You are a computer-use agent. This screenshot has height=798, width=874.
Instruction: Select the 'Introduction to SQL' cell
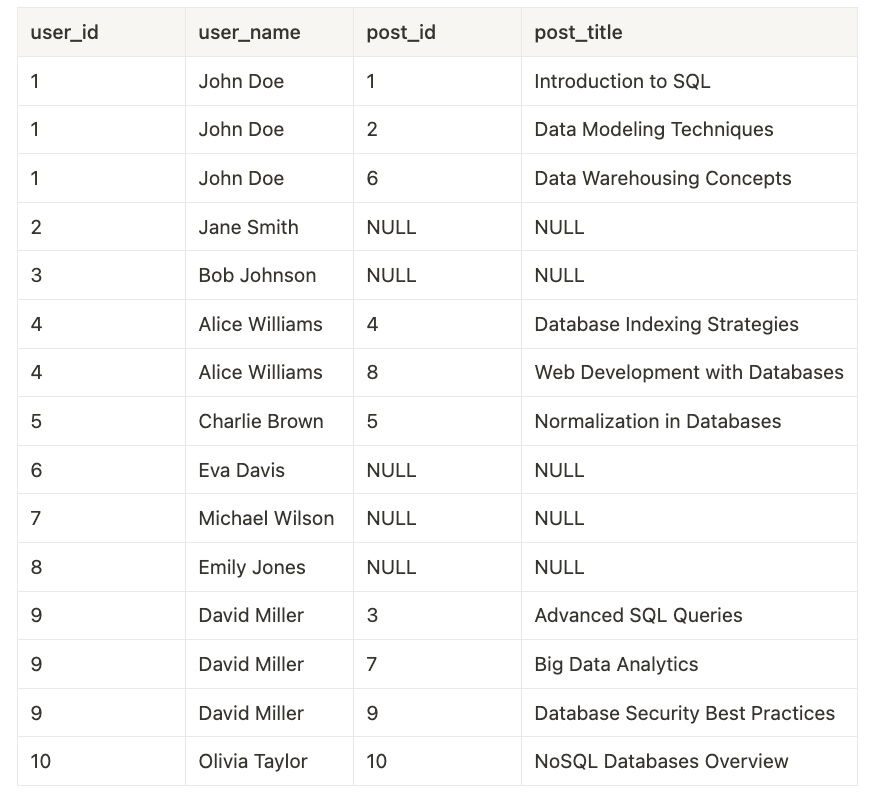(622, 81)
